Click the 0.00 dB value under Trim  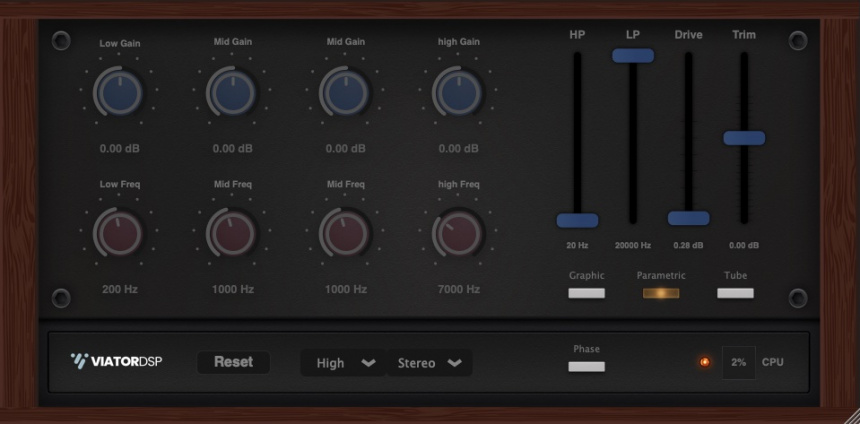pyautogui.click(x=744, y=246)
